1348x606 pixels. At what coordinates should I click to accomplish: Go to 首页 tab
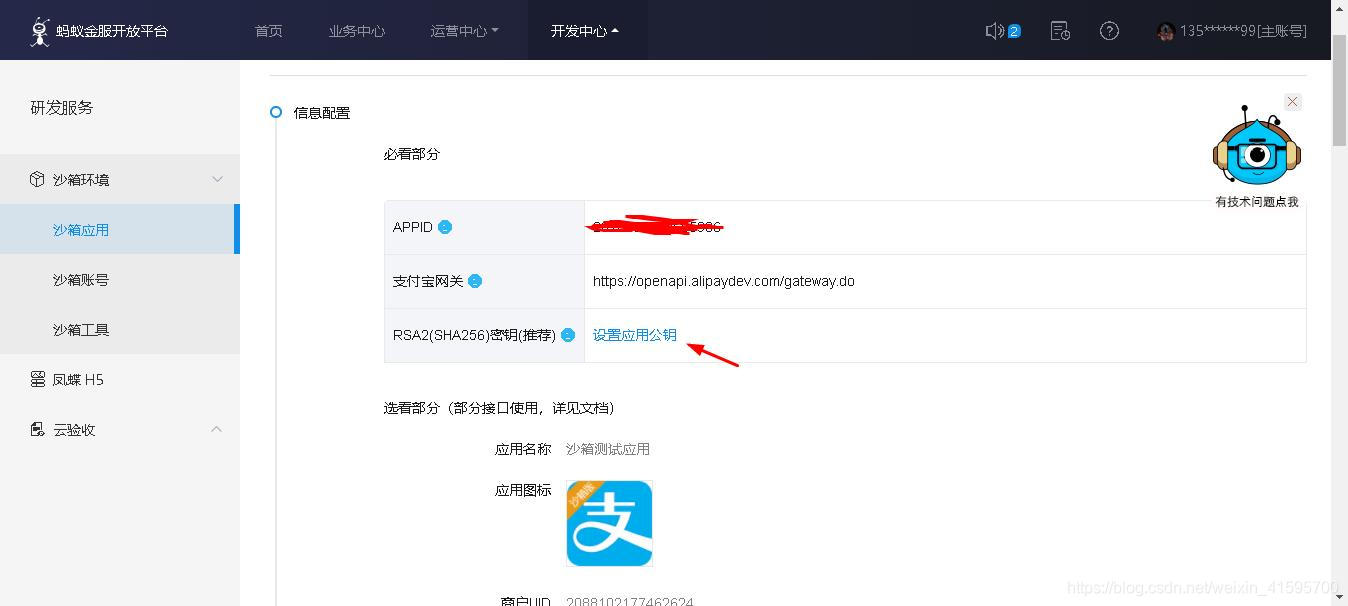click(x=269, y=31)
